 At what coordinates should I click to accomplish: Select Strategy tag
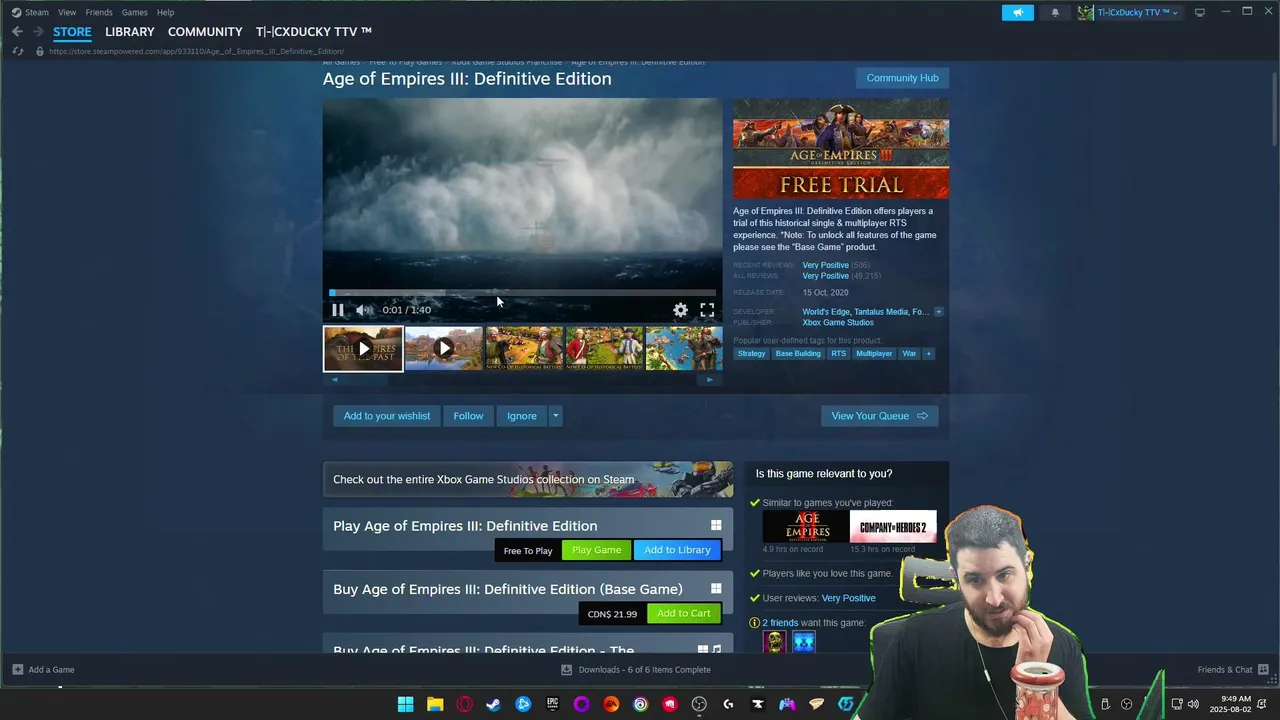click(x=751, y=353)
